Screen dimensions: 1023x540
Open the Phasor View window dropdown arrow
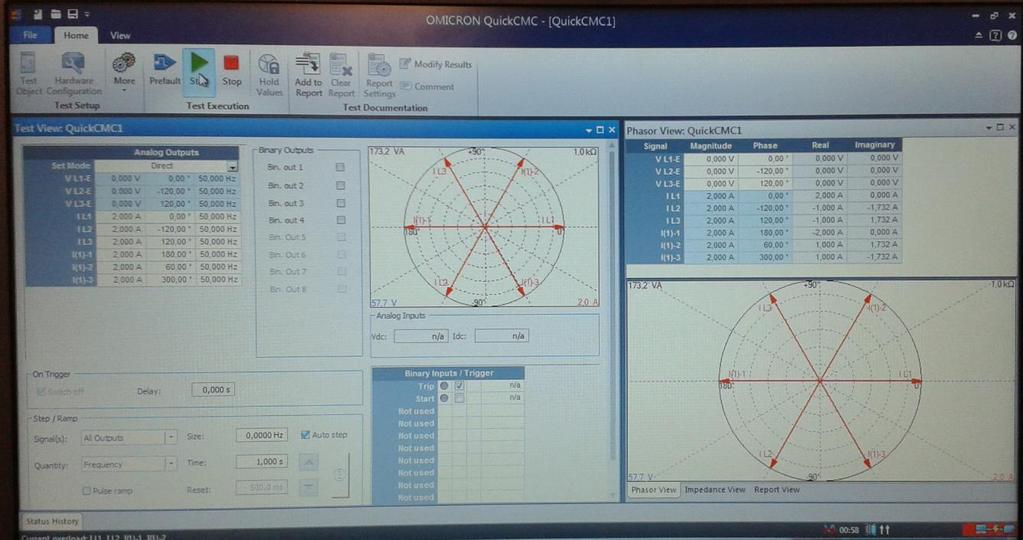(x=988, y=128)
